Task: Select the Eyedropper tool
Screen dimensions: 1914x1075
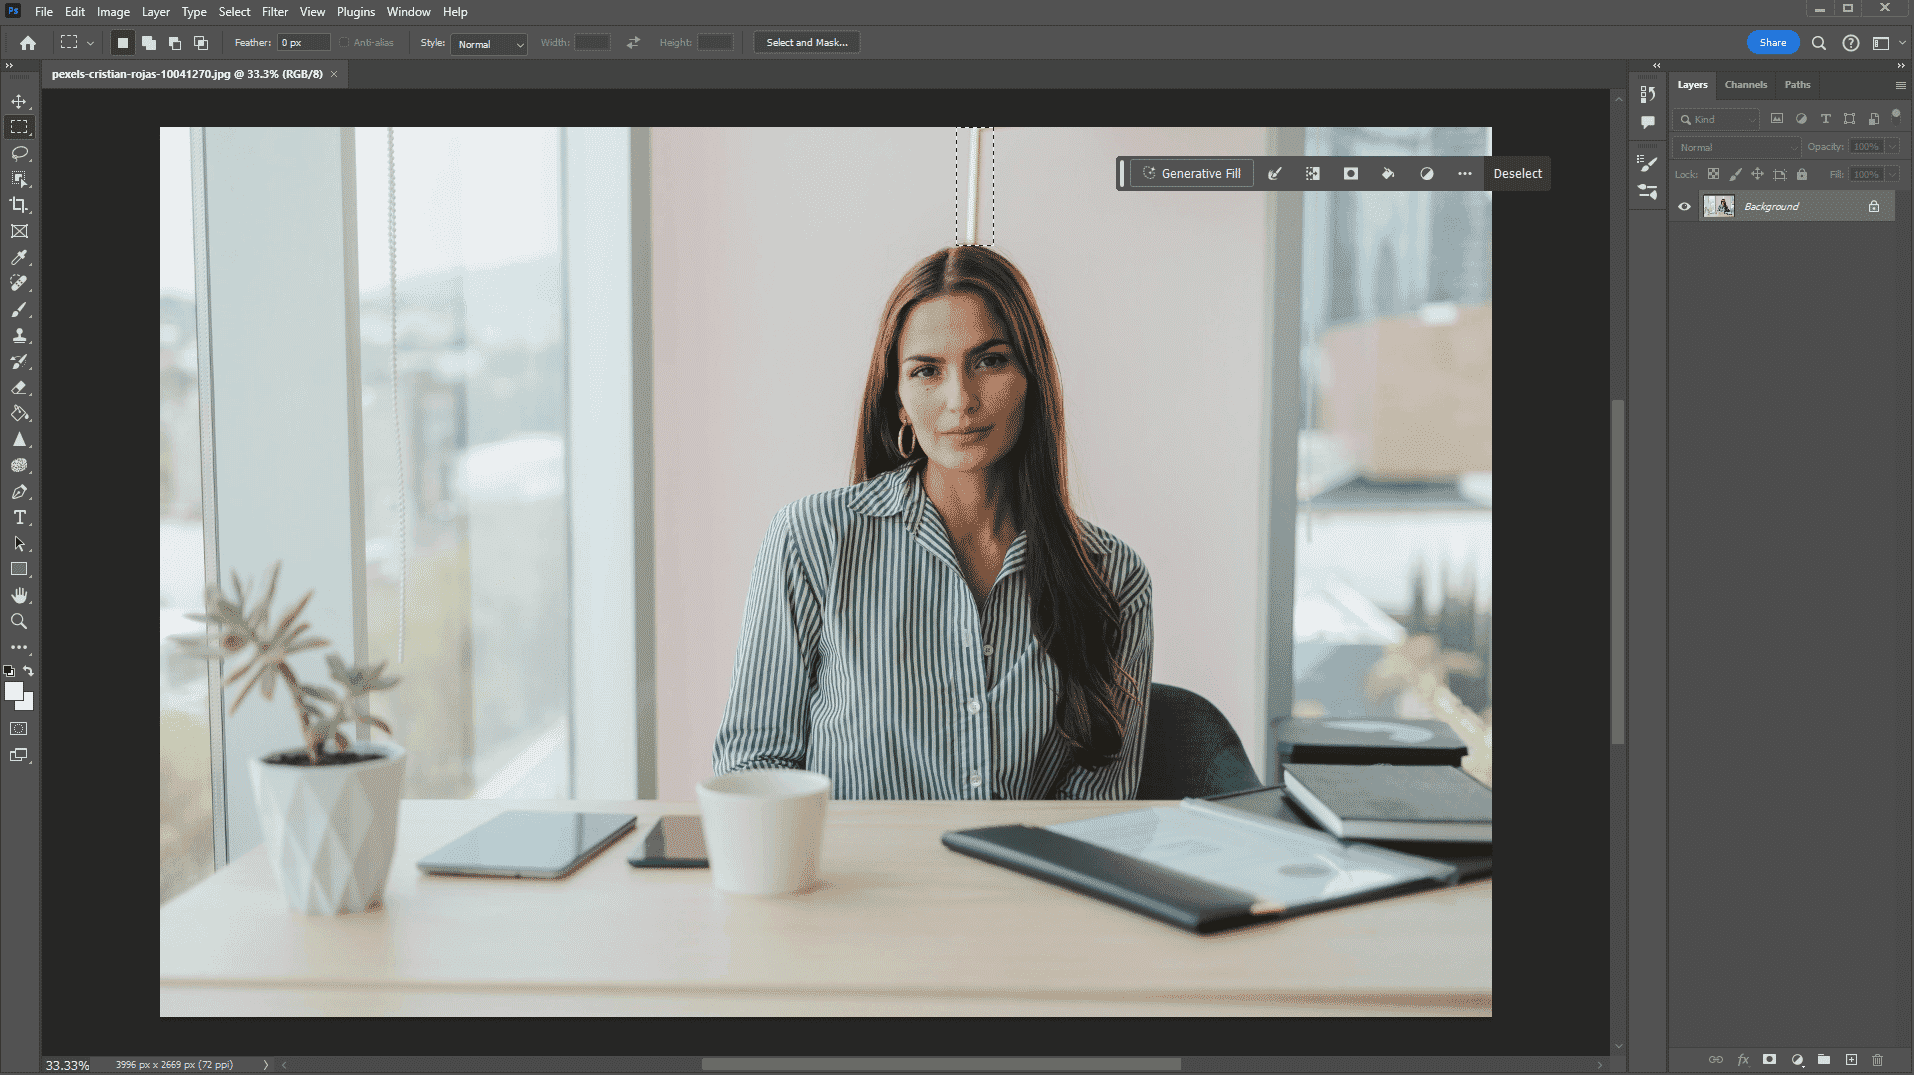Action: pyautogui.click(x=19, y=257)
